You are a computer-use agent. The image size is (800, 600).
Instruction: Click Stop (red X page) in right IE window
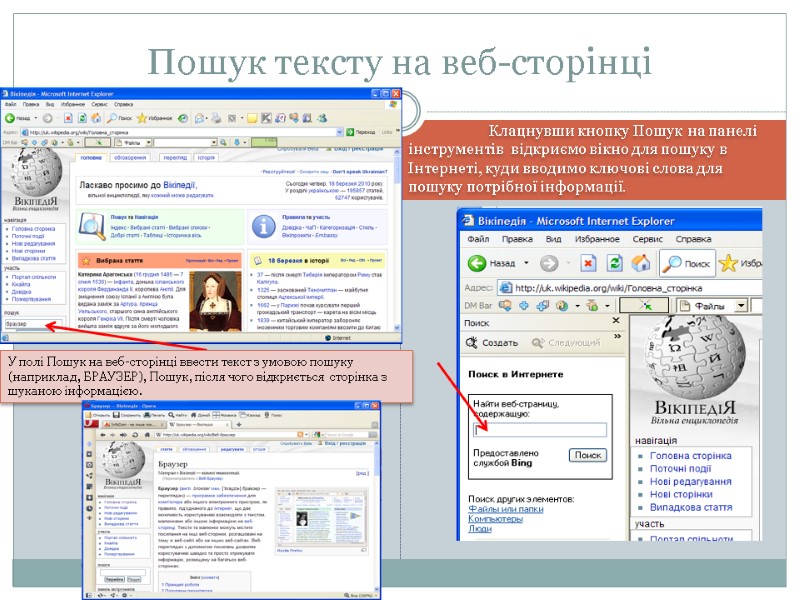[x=588, y=263]
